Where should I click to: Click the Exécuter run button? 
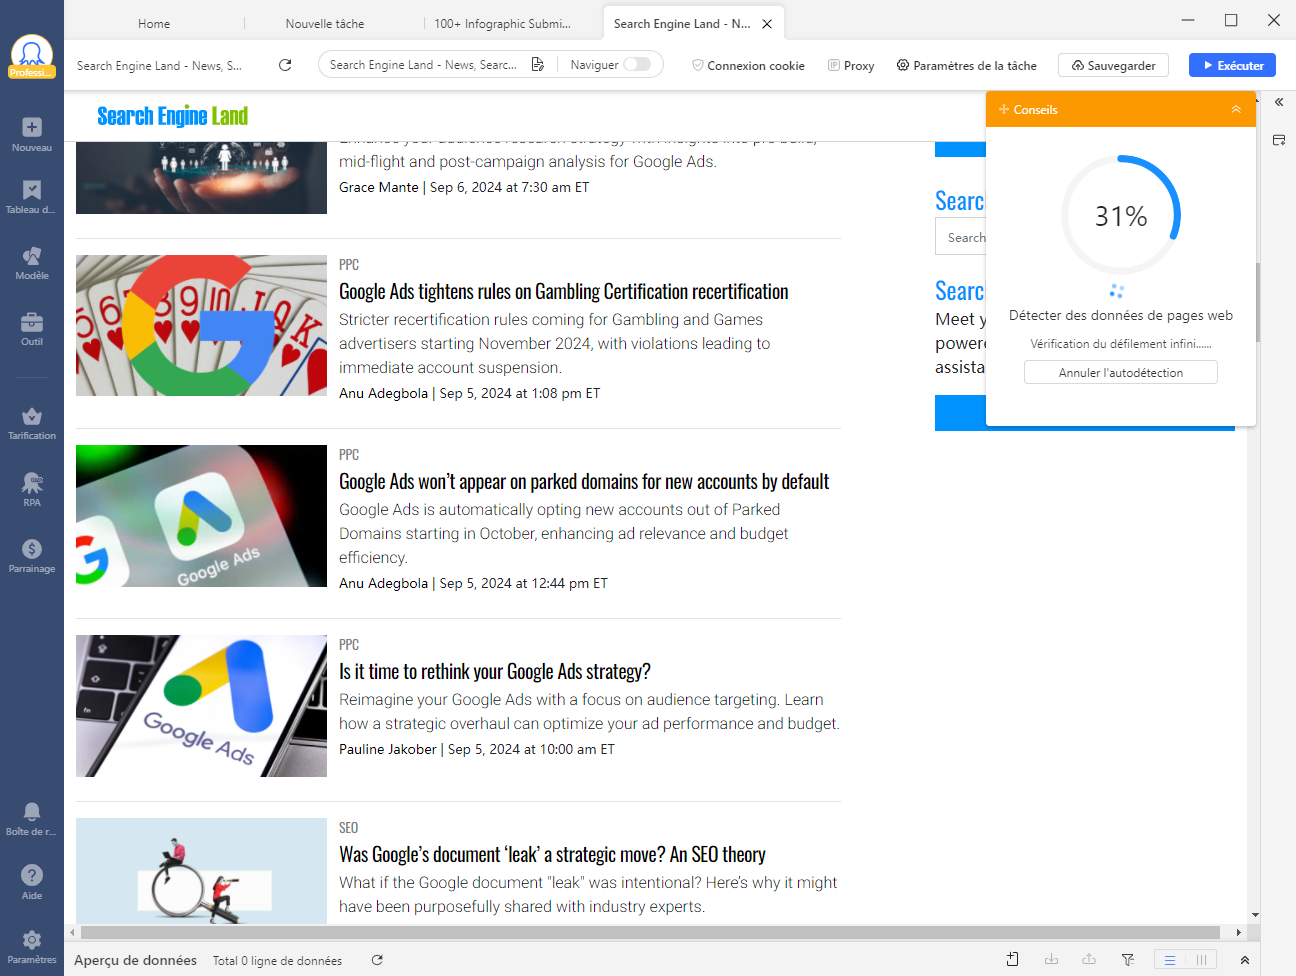click(x=1232, y=65)
